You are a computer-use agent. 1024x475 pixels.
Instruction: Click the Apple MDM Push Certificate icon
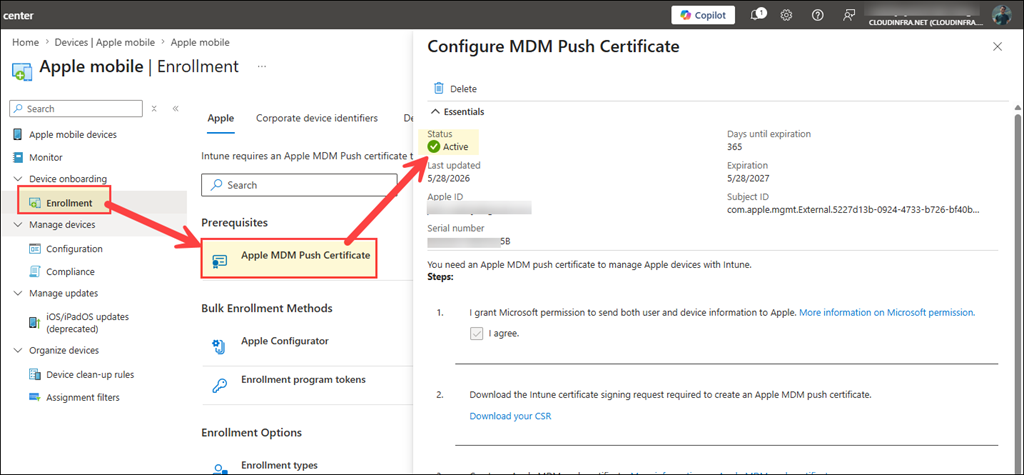220,261
